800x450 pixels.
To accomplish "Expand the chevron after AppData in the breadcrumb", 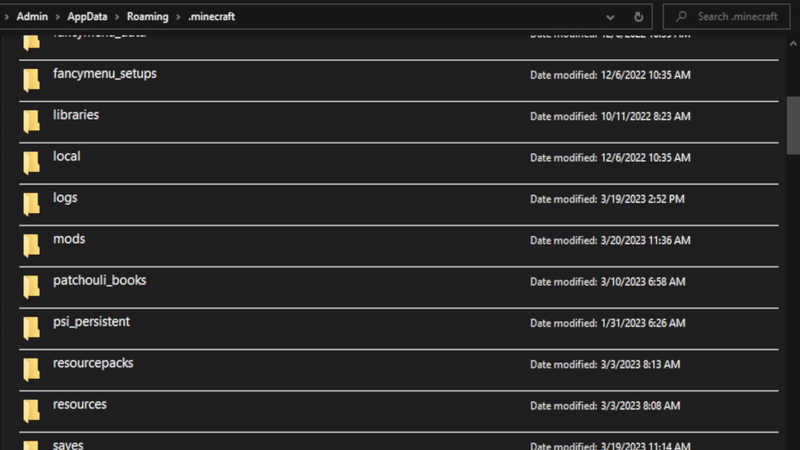I will [x=117, y=17].
